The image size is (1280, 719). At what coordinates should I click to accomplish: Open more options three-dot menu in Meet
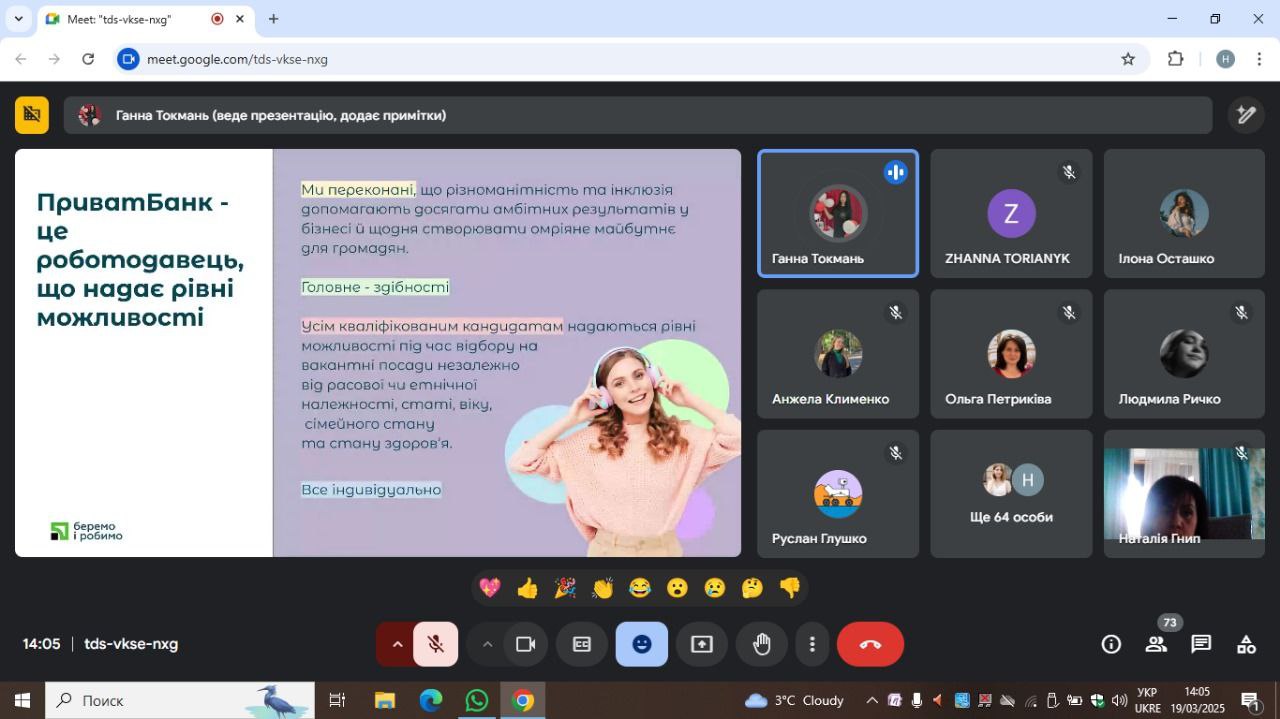coord(812,644)
